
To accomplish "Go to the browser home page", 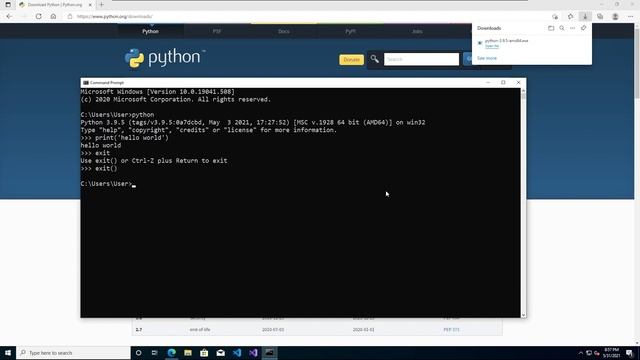I will [53, 16].
